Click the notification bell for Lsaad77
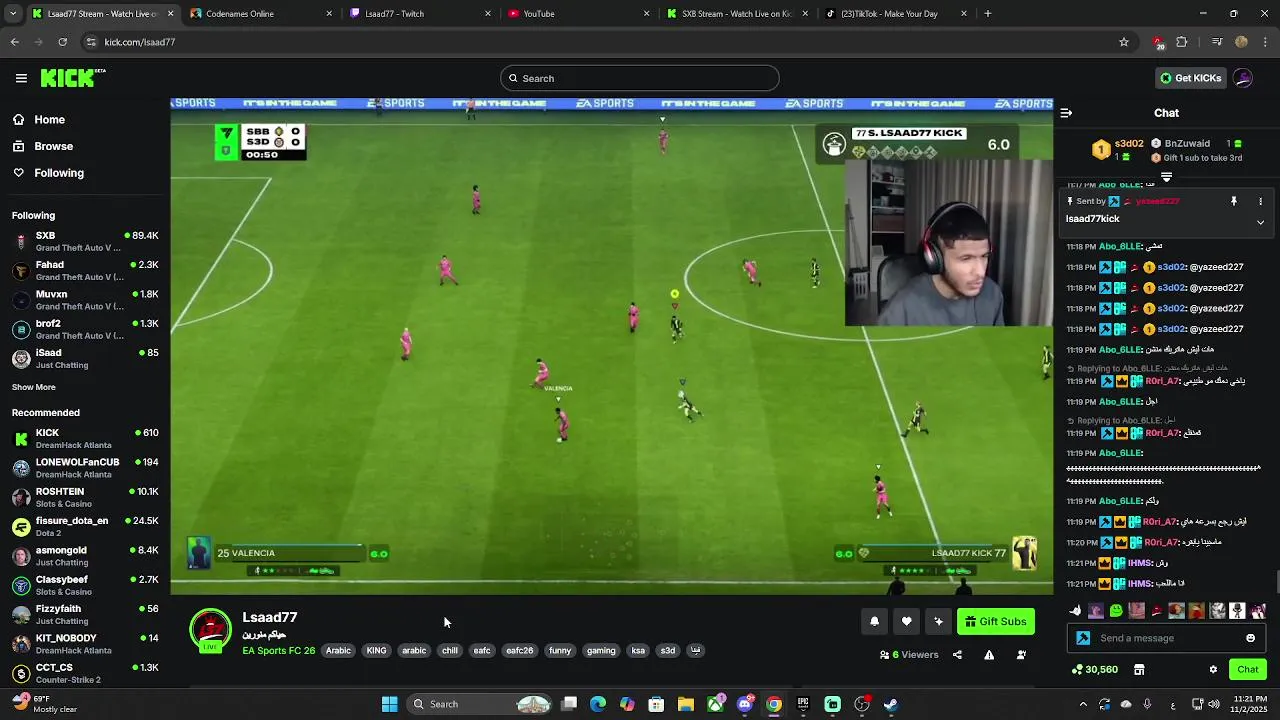The image size is (1280, 720). click(x=874, y=621)
